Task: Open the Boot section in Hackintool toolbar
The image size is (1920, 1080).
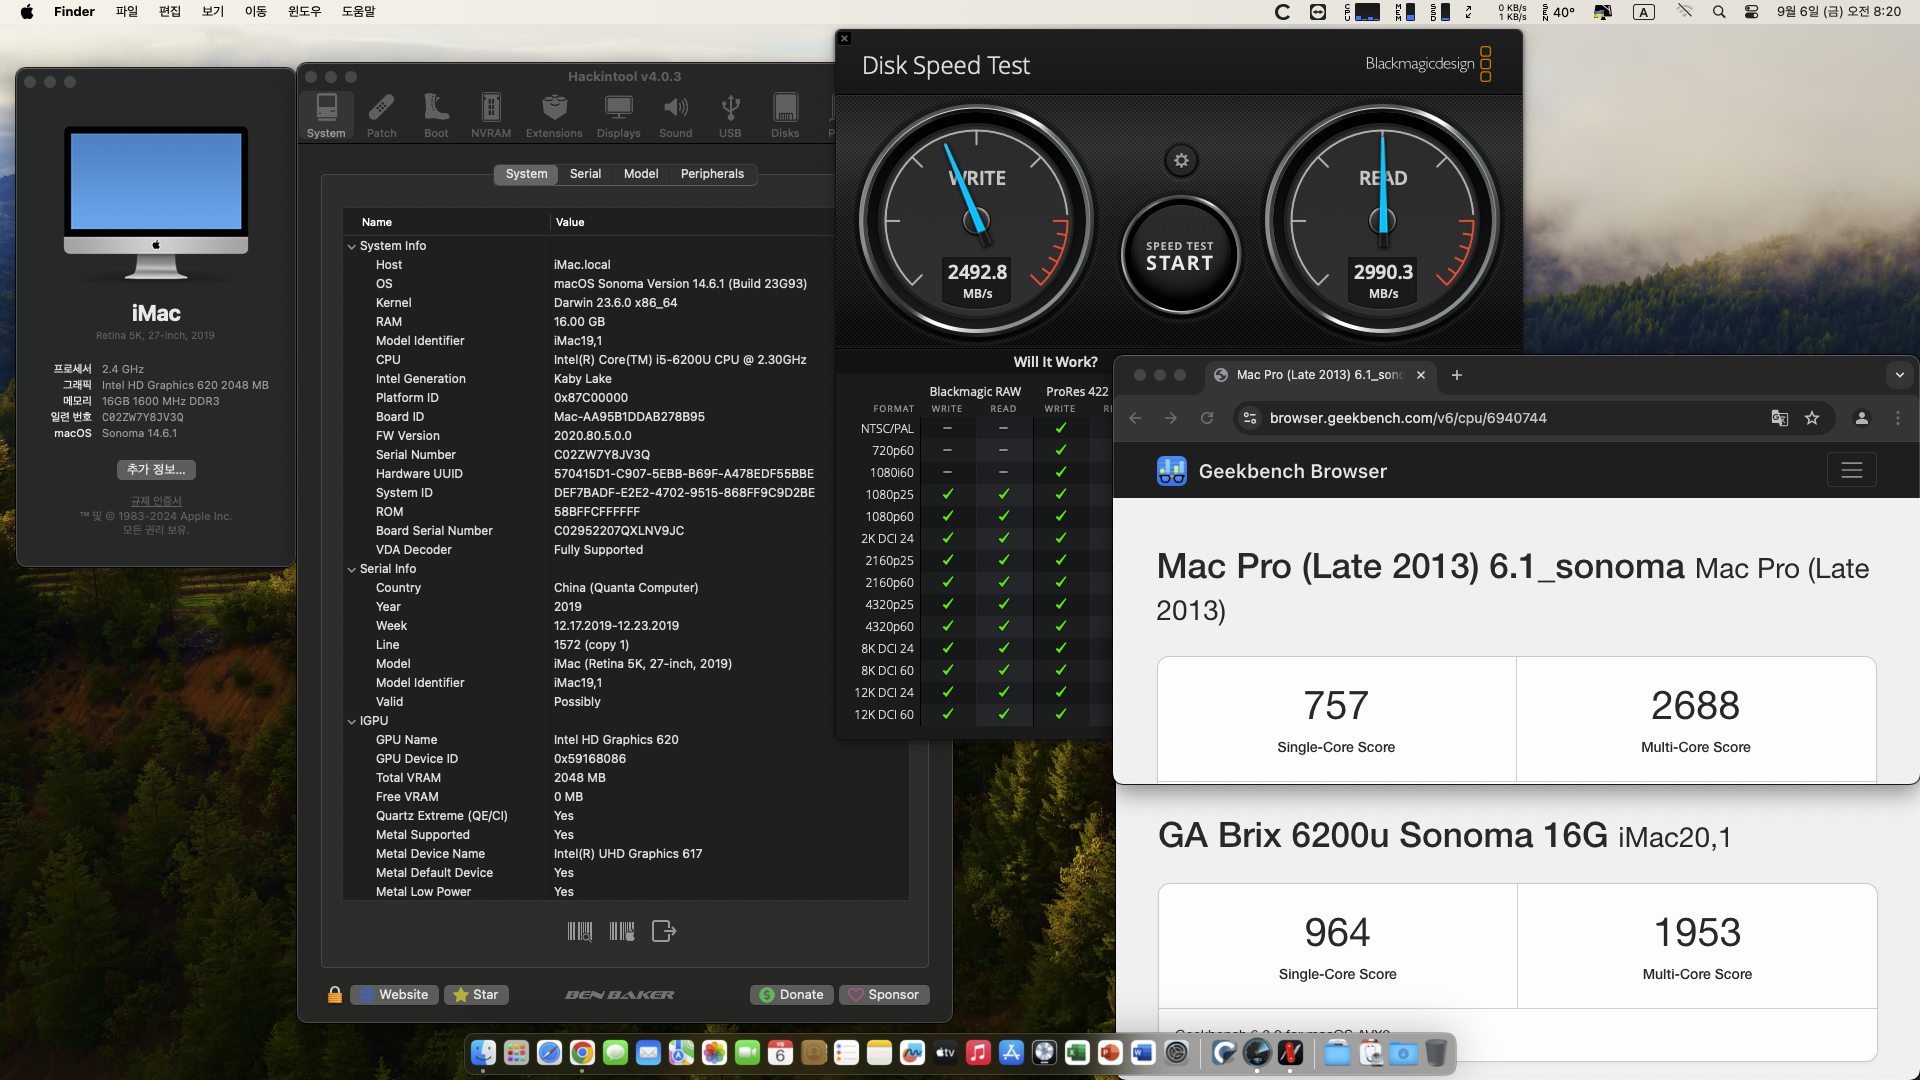Action: pos(436,116)
